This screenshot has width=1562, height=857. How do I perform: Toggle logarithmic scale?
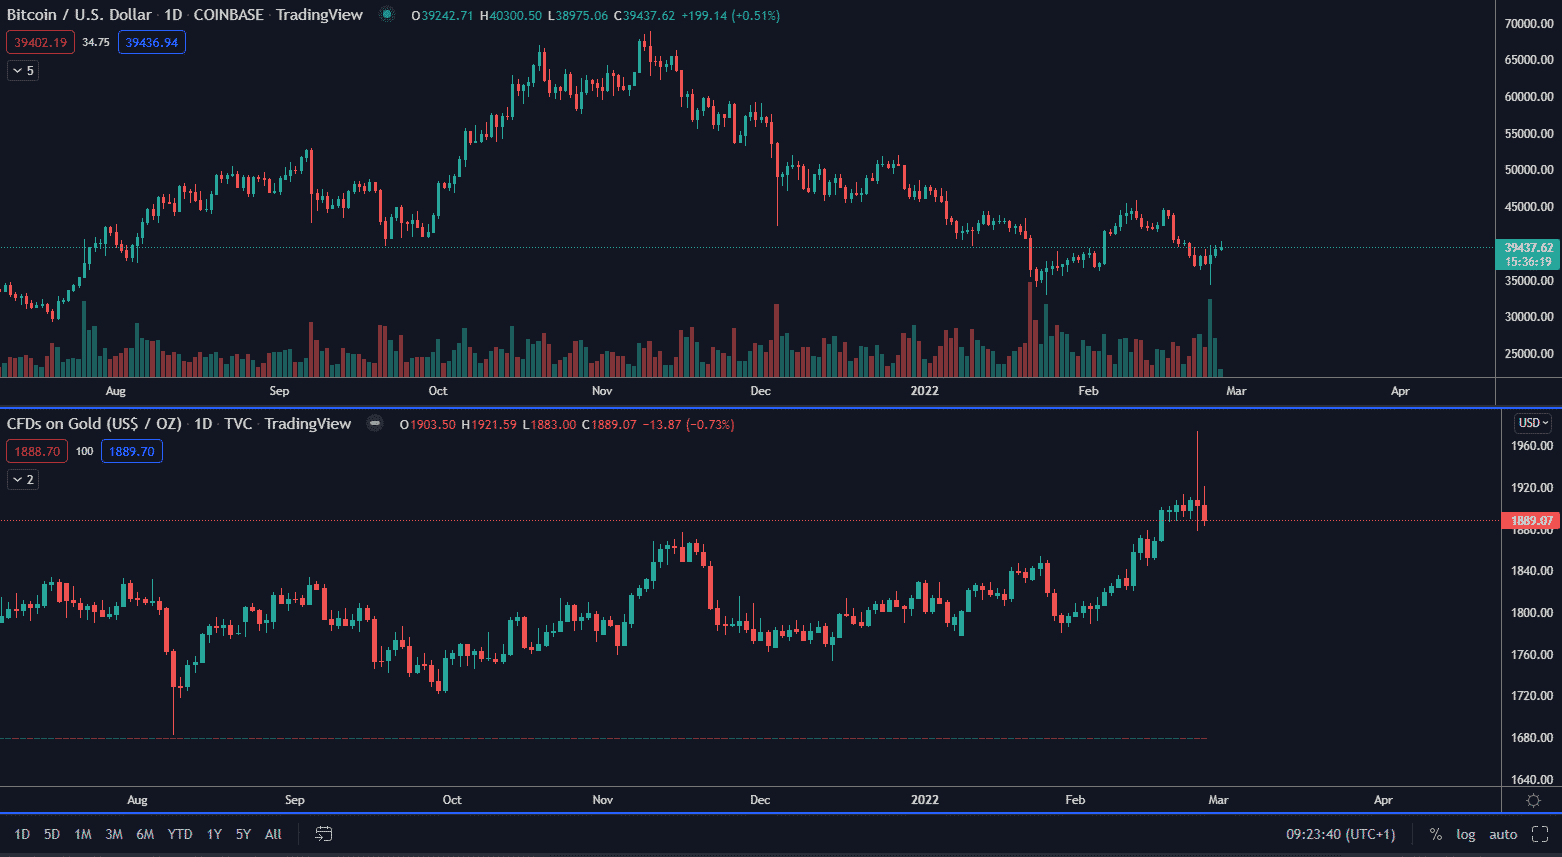(1465, 834)
